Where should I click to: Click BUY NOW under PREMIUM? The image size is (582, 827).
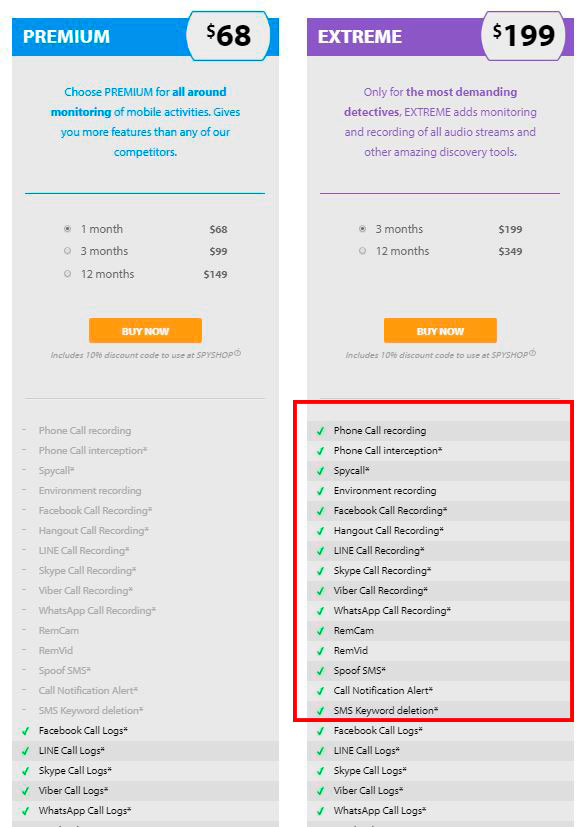[145, 331]
